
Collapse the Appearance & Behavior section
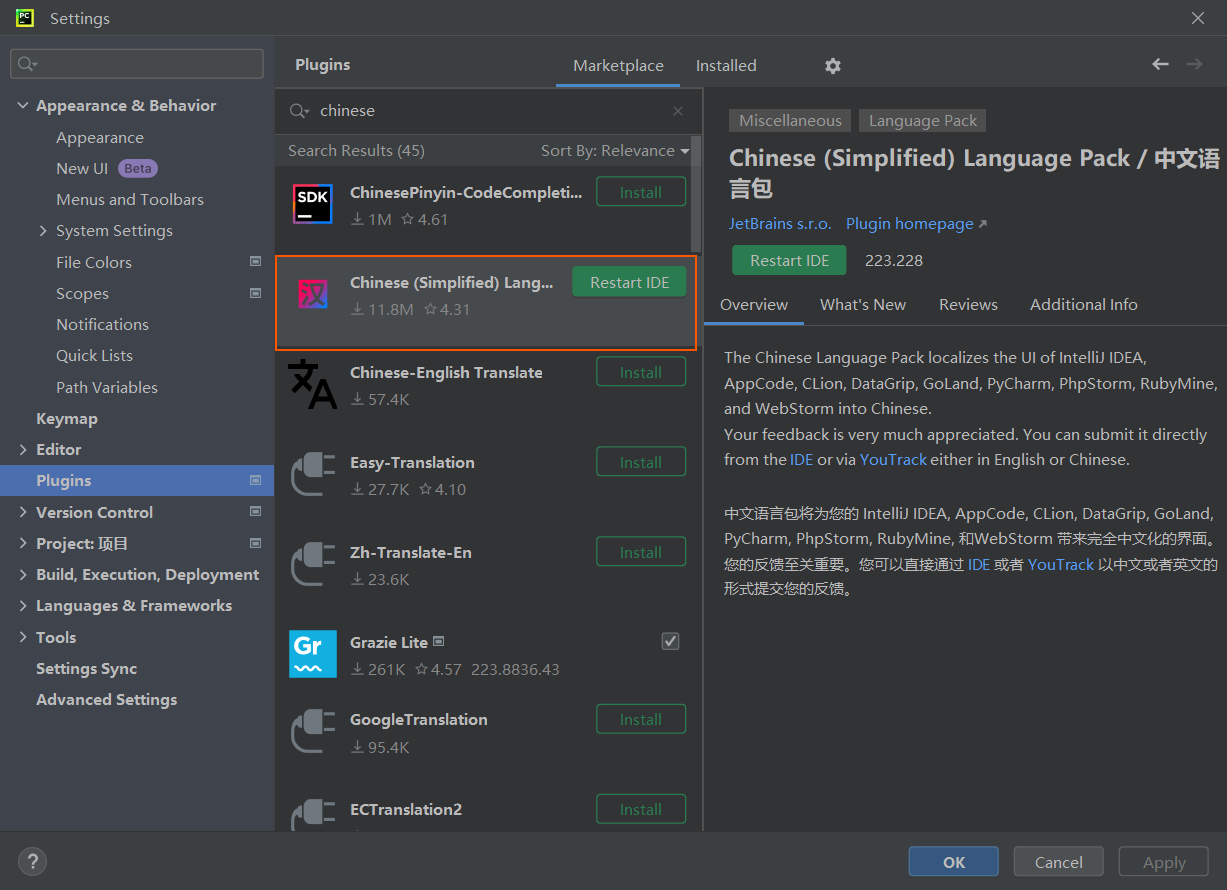click(x=23, y=106)
